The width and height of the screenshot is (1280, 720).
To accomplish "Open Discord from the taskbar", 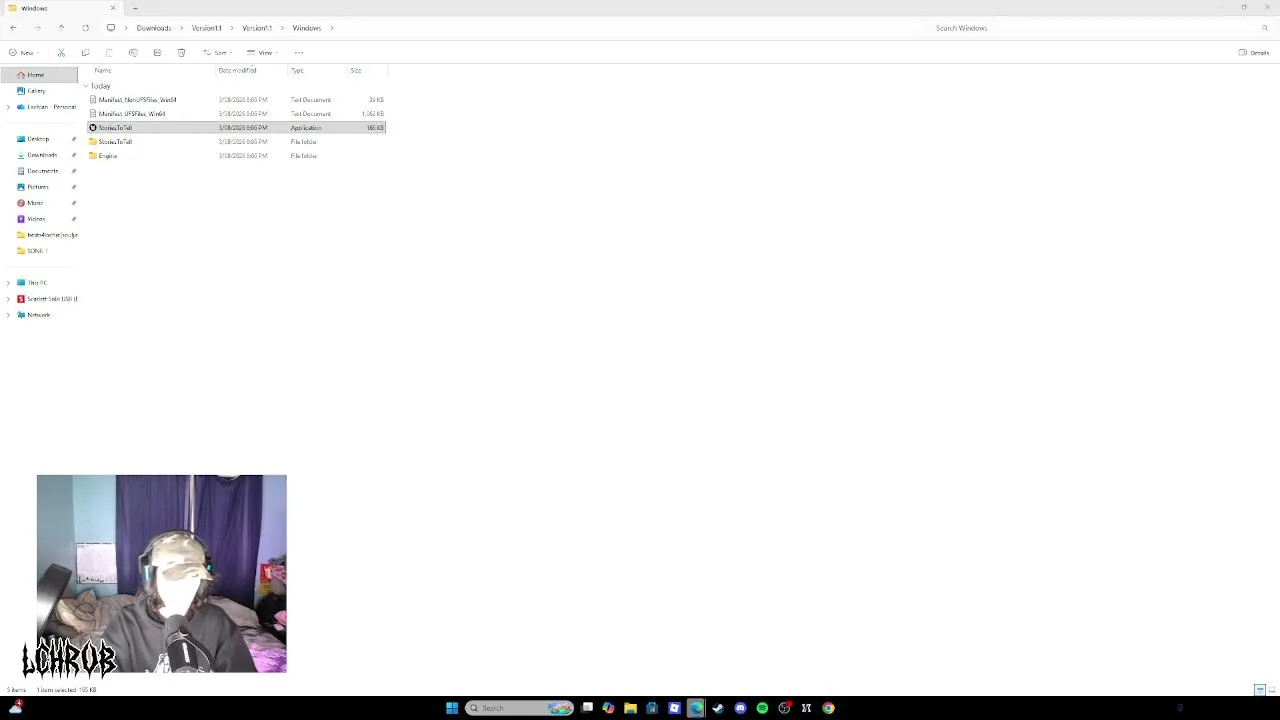I will [x=740, y=708].
